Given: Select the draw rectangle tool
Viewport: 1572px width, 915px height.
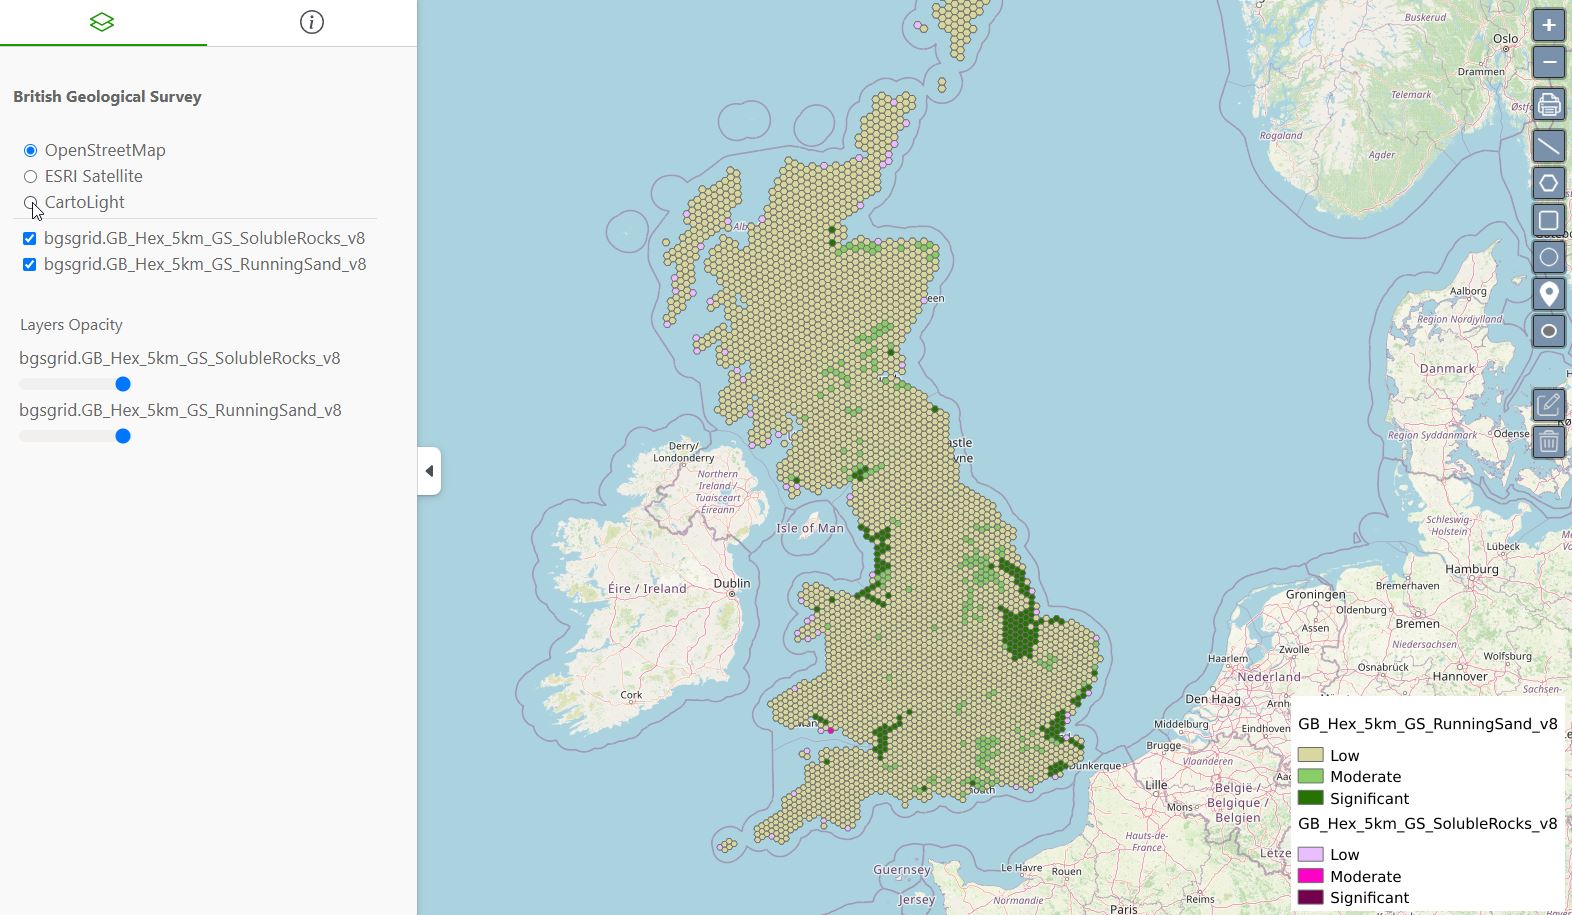Looking at the screenshot, I should (x=1548, y=220).
